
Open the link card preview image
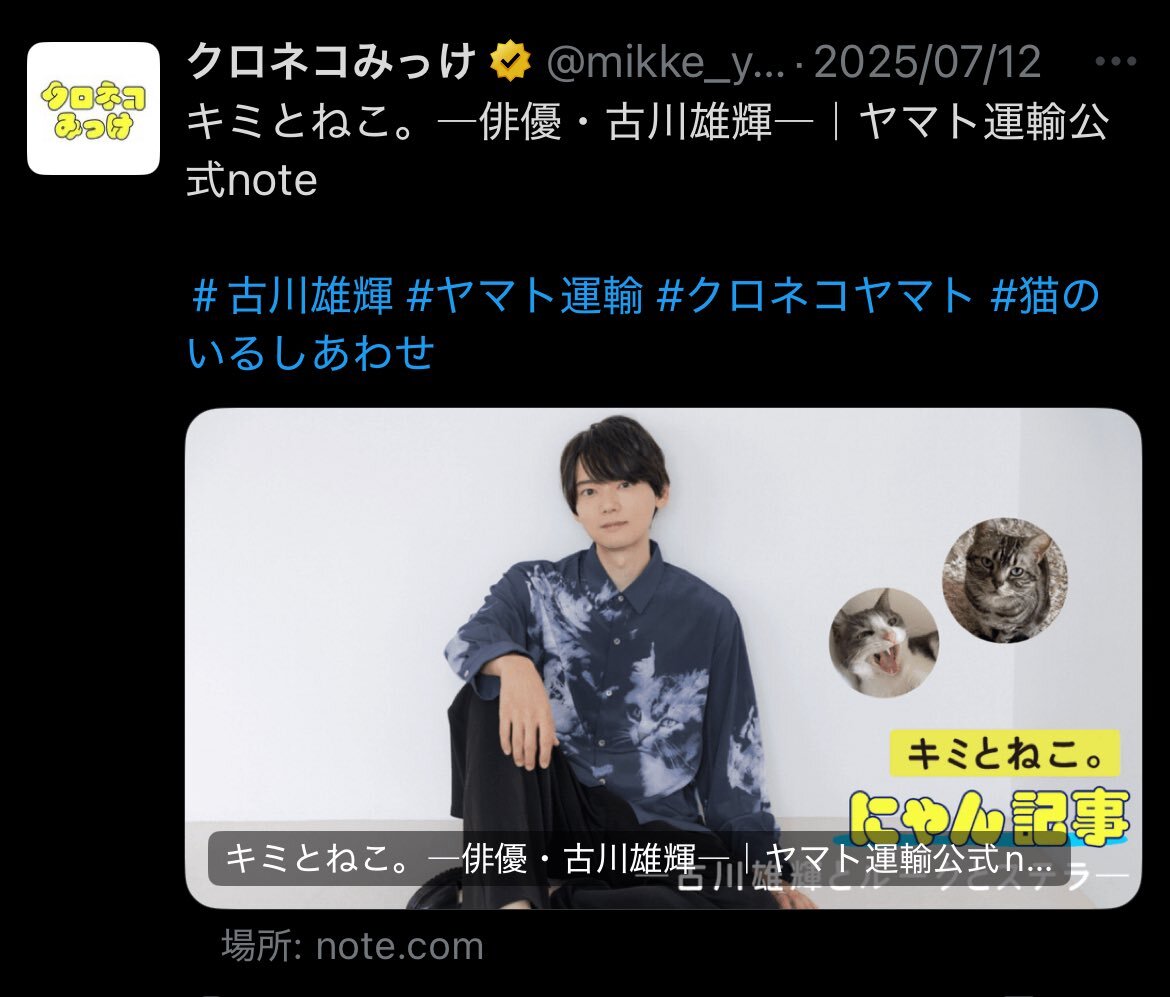click(663, 658)
